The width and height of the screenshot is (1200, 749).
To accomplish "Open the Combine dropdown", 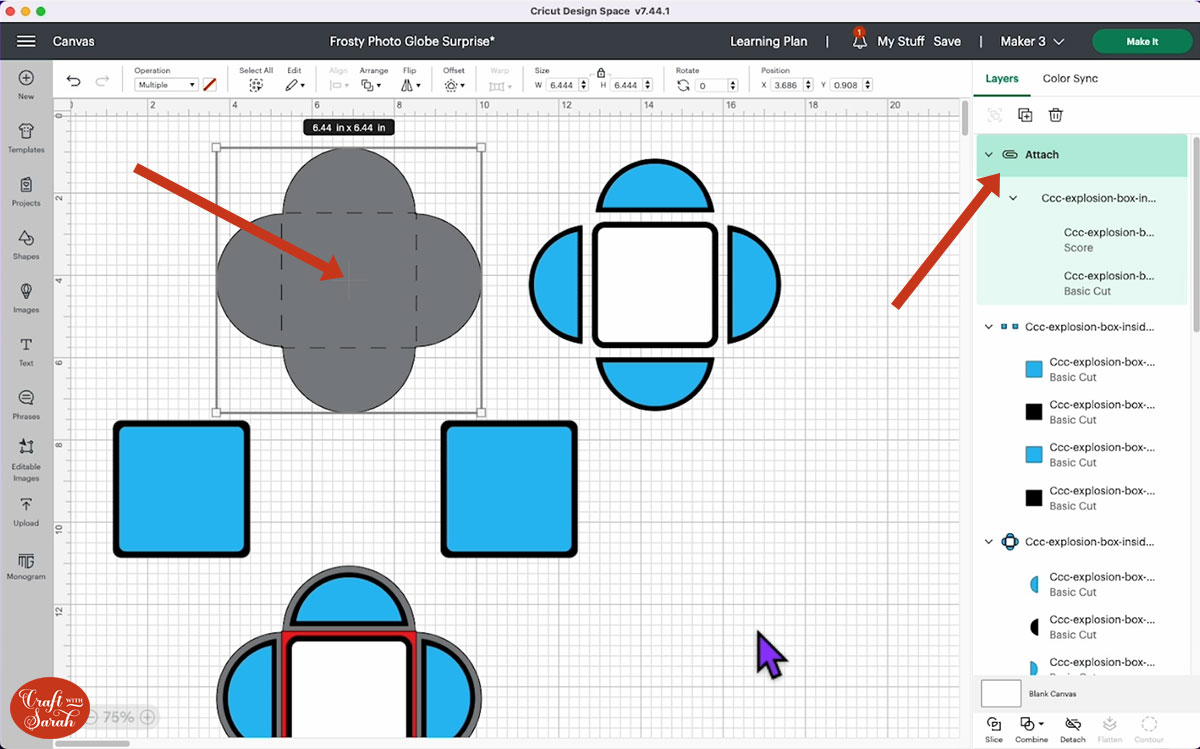I will click(x=1031, y=729).
